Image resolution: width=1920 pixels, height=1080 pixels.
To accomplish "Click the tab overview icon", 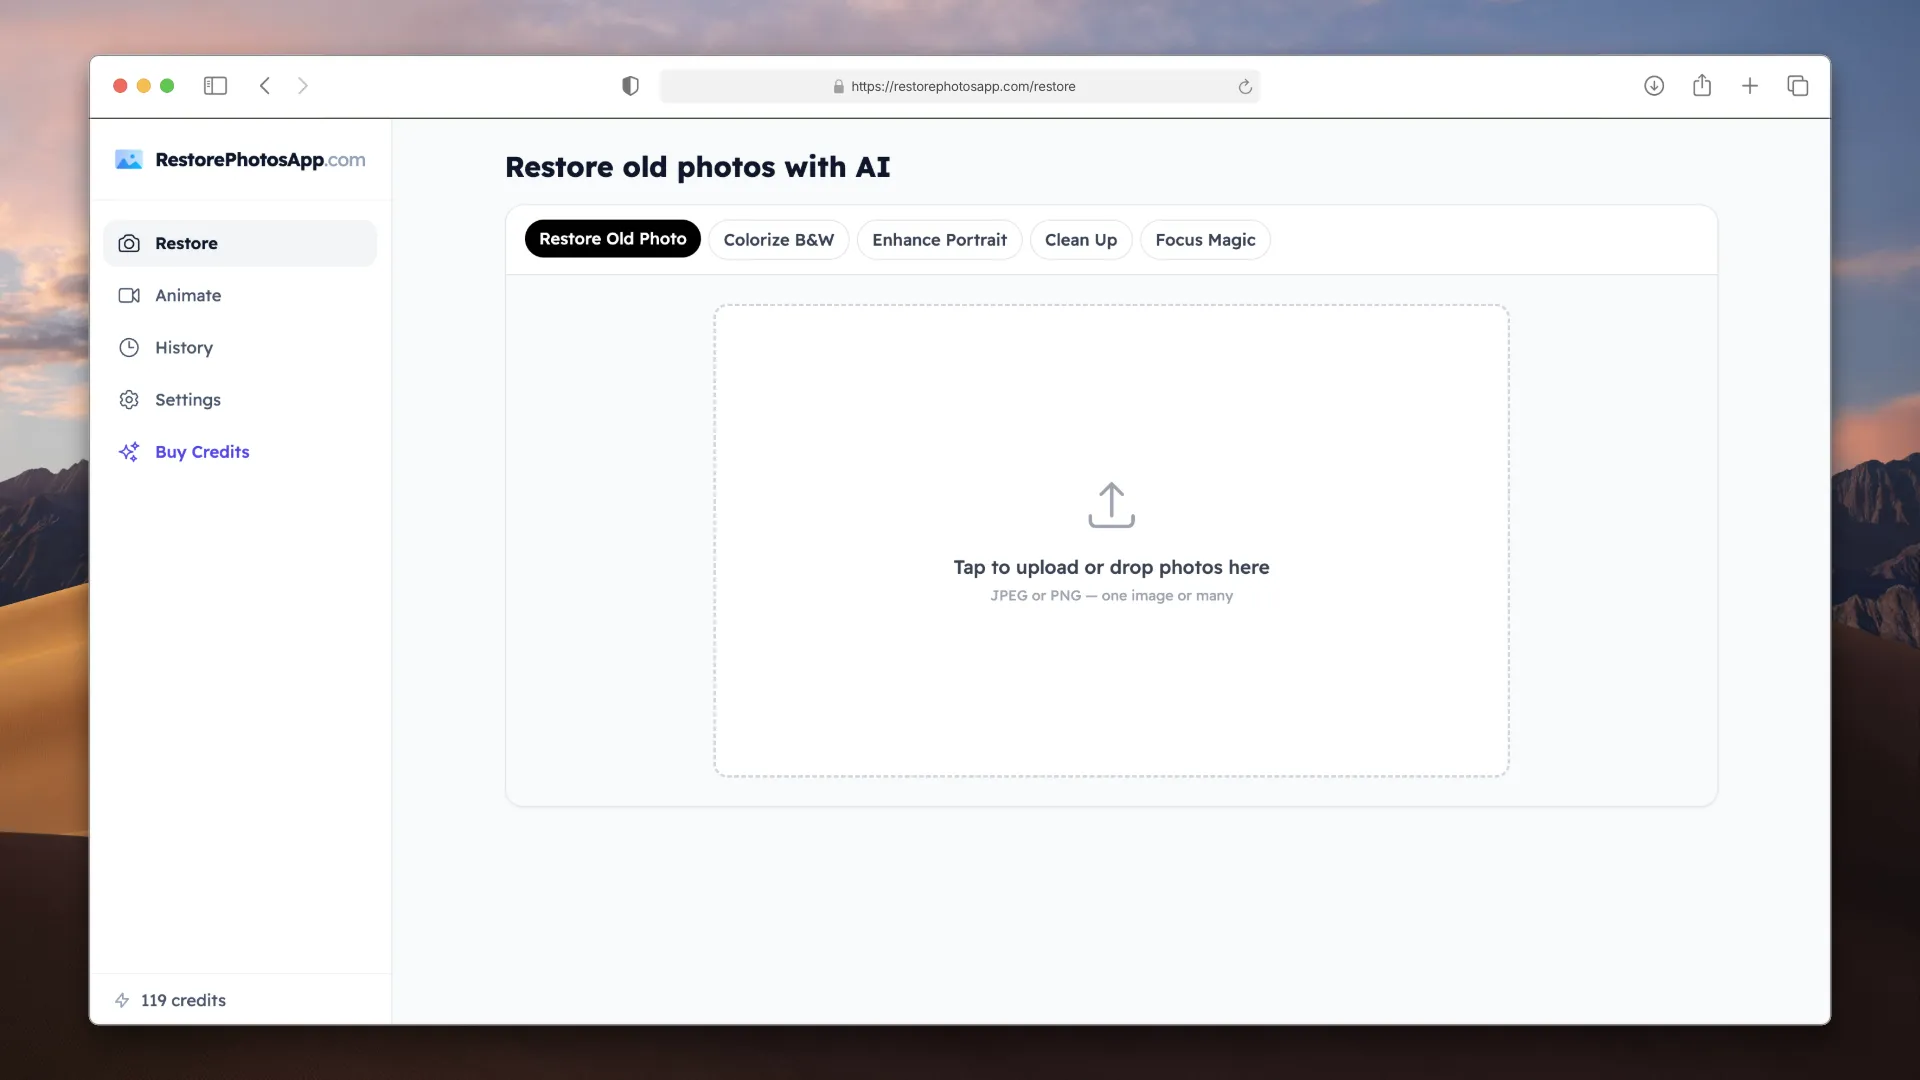I will pos(1797,86).
